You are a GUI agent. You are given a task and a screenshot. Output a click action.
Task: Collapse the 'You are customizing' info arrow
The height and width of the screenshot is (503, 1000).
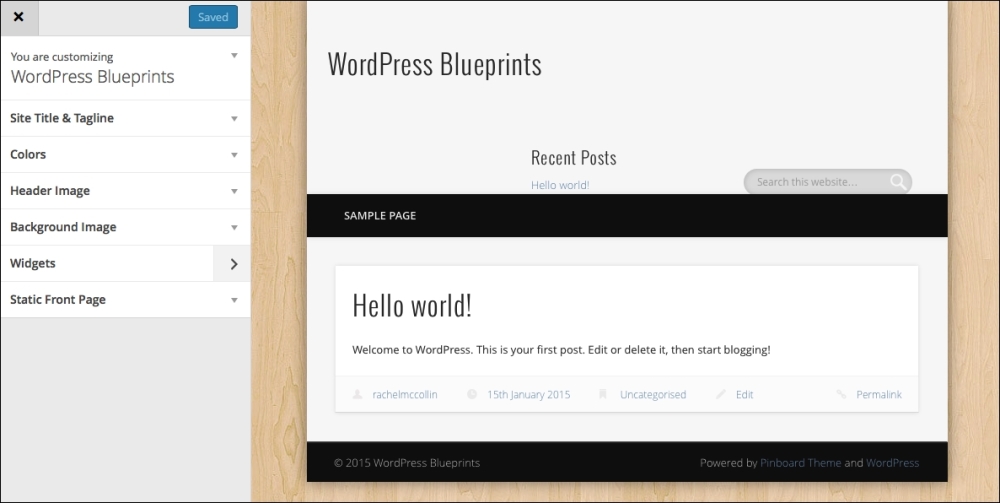coord(234,56)
